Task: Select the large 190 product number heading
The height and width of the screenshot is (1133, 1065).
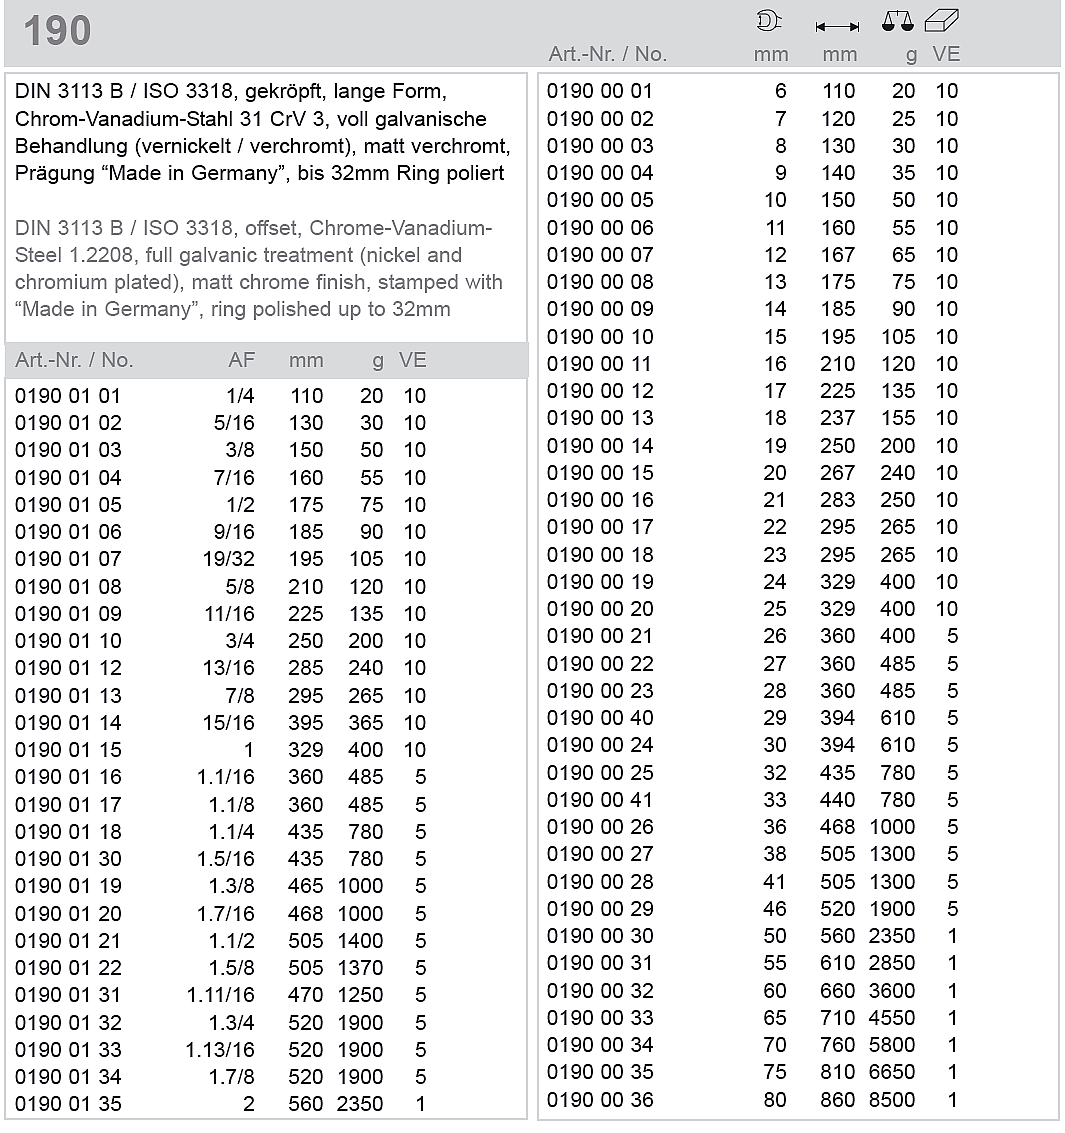Action: [57, 31]
